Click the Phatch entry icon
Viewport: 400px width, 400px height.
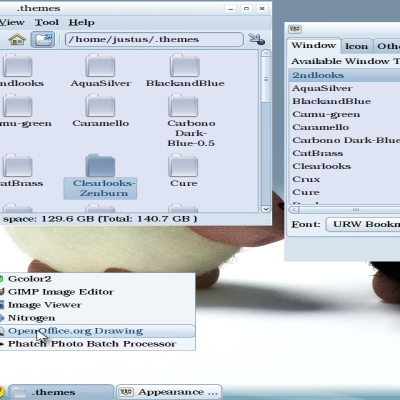click(1, 344)
